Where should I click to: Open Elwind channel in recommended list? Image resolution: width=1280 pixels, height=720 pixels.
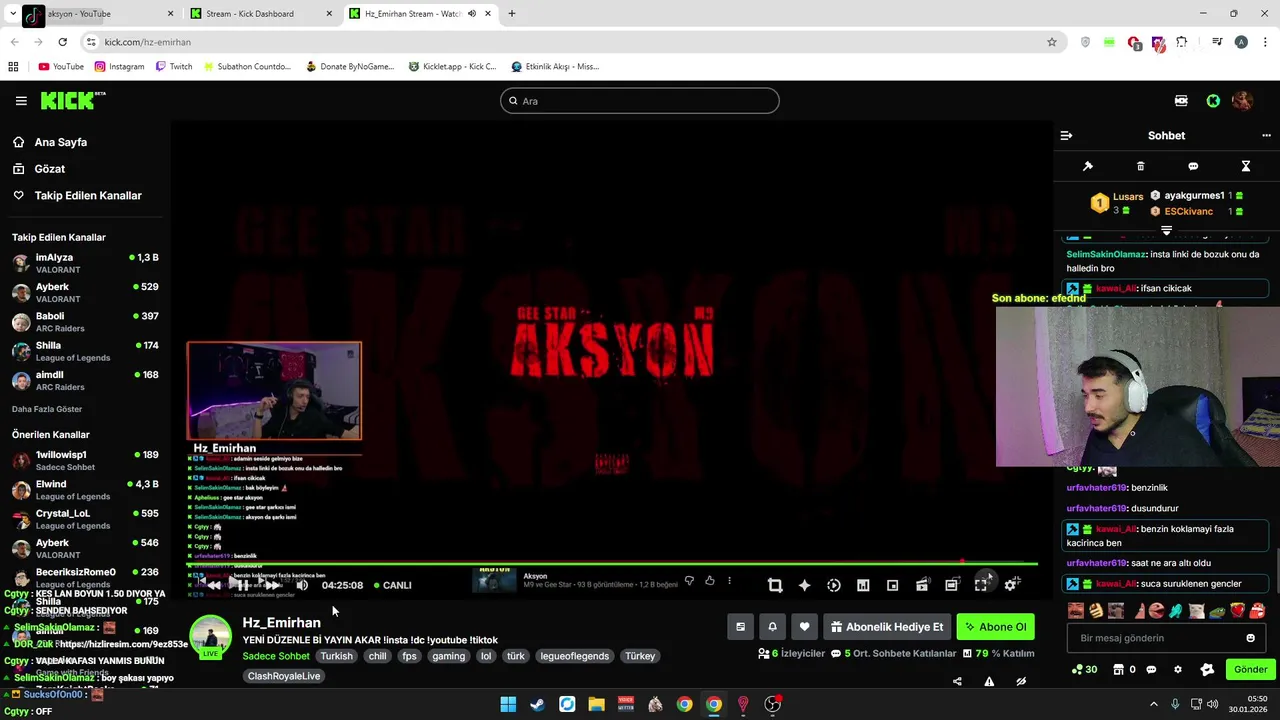point(85,490)
